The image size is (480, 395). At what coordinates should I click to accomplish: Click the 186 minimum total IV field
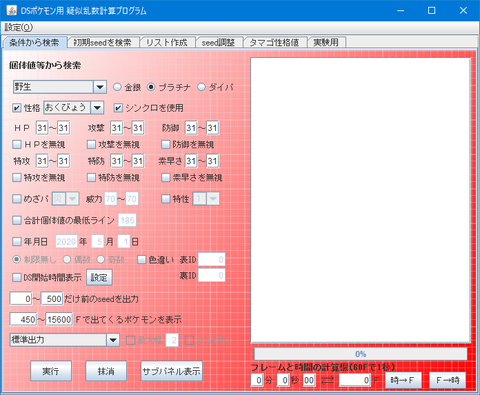[127, 220]
